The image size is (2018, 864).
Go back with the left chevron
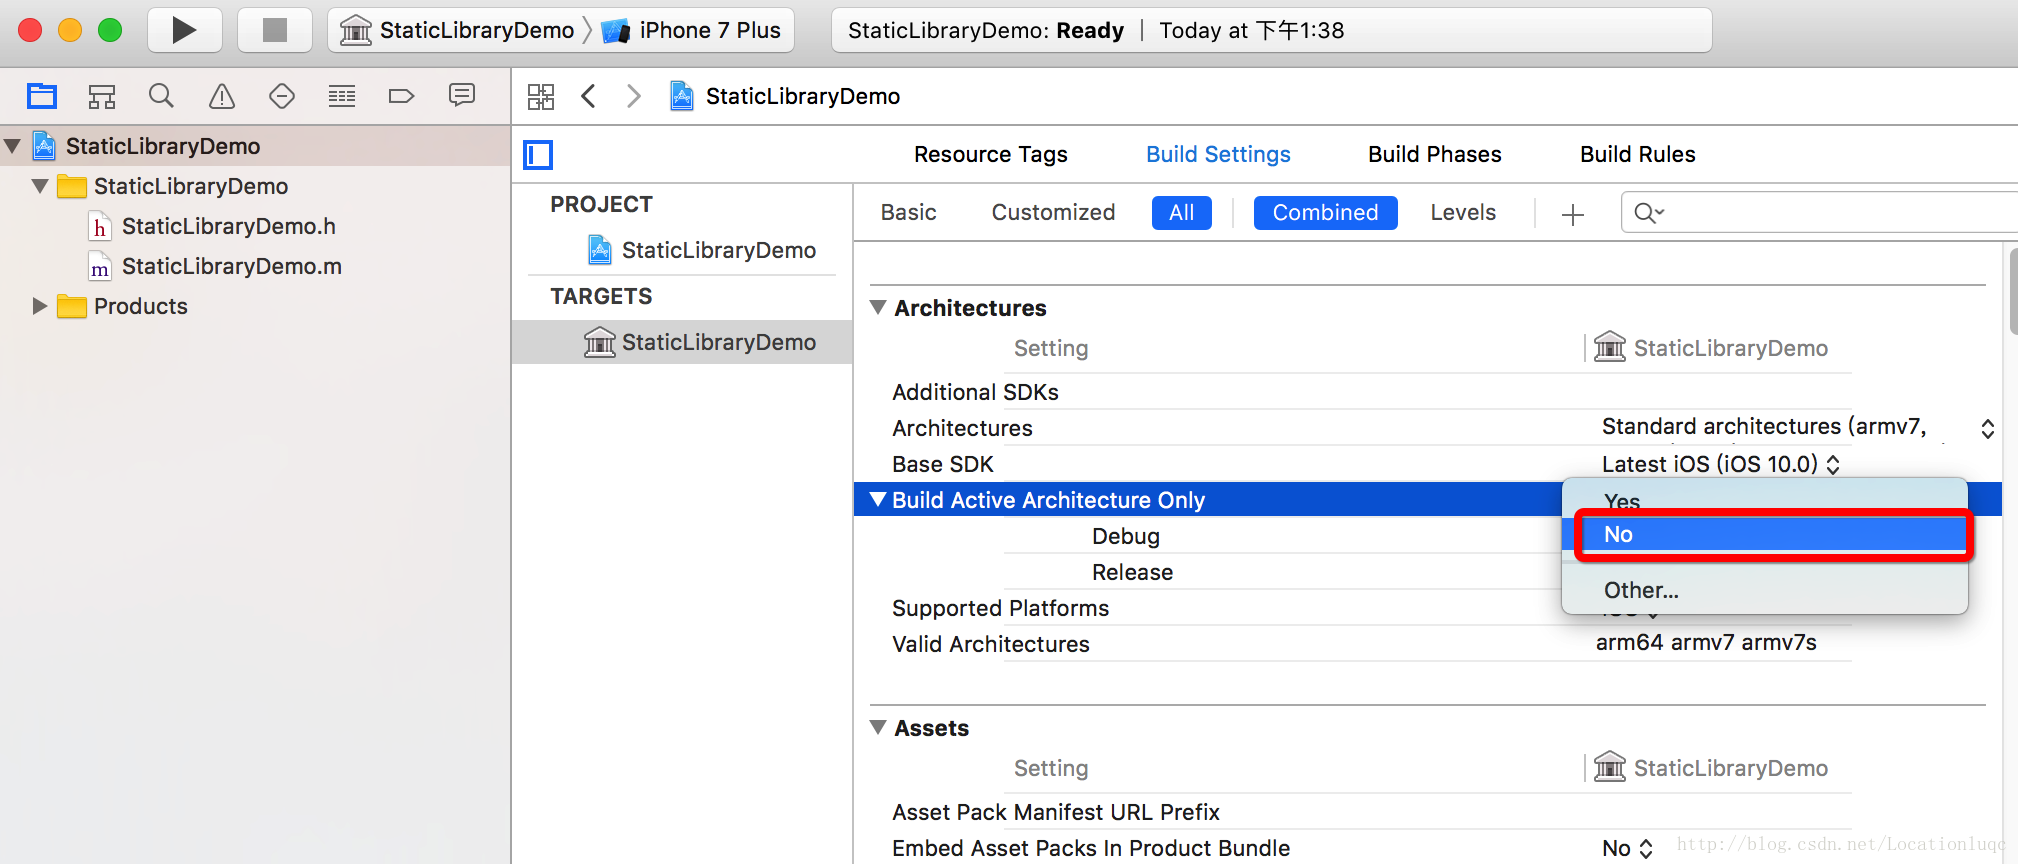click(x=589, y=96)
